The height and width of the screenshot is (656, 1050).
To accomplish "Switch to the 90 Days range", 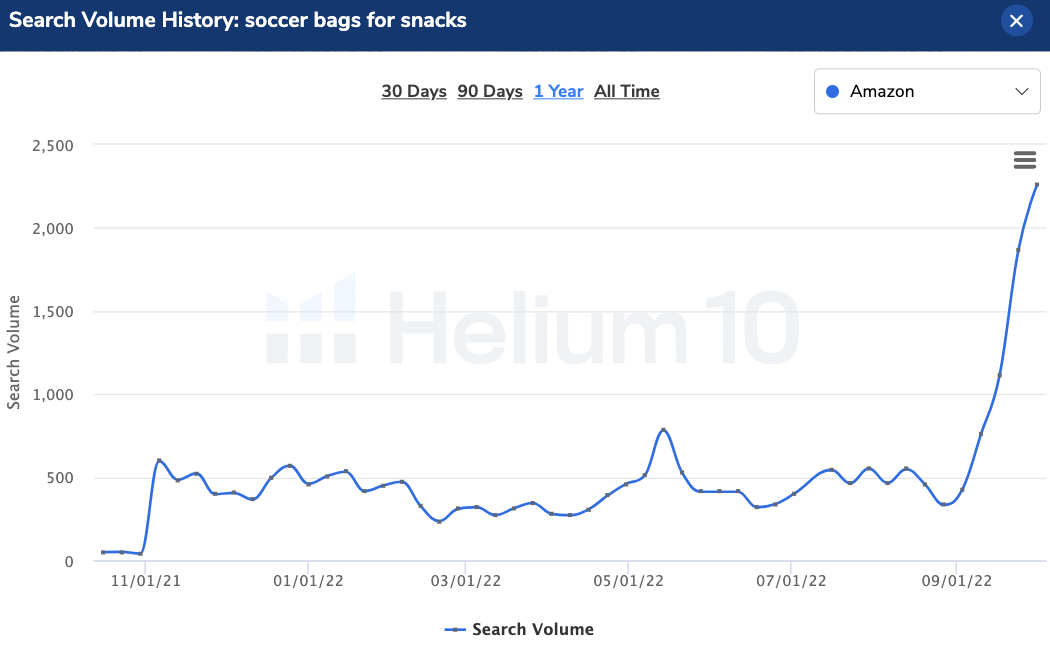I will pyautogui.click(x=490, y=91).
